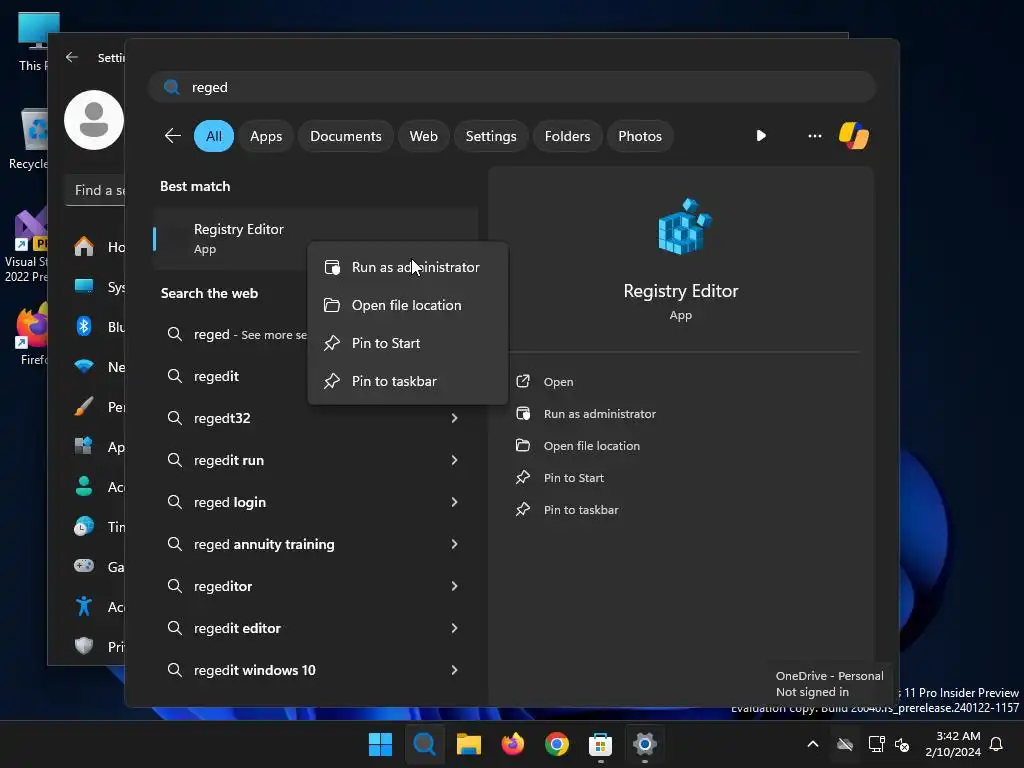
Task: Open the Copilot colorful icon in search
Action: (854, 136)
